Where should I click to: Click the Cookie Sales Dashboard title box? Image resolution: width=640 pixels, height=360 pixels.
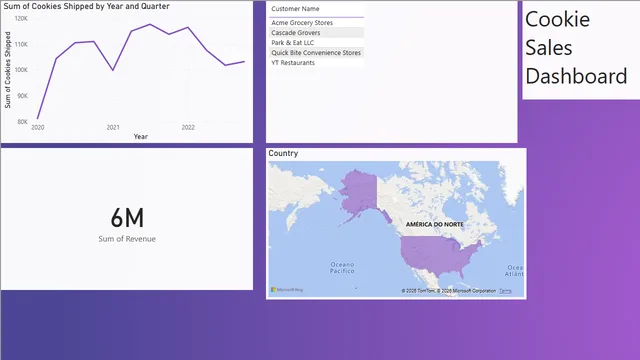(x=581, y=49)
